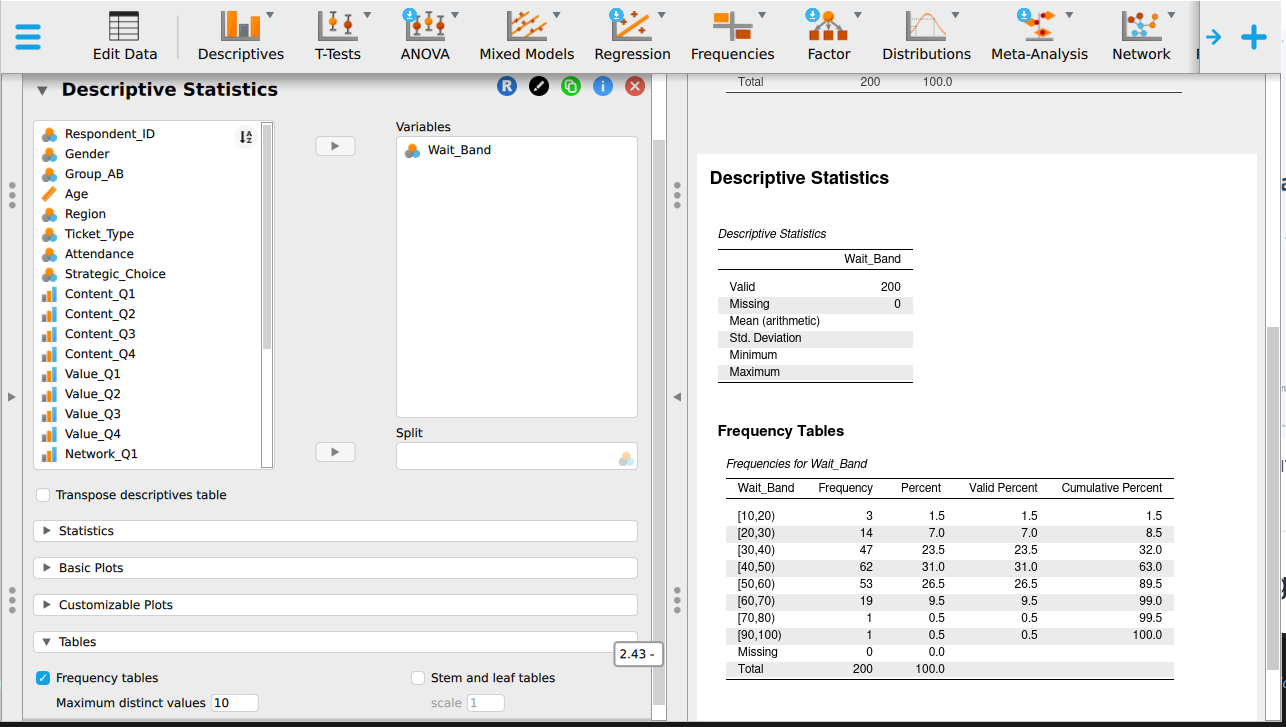Edit the analysis title with the pencil icon

pos(539,87)
